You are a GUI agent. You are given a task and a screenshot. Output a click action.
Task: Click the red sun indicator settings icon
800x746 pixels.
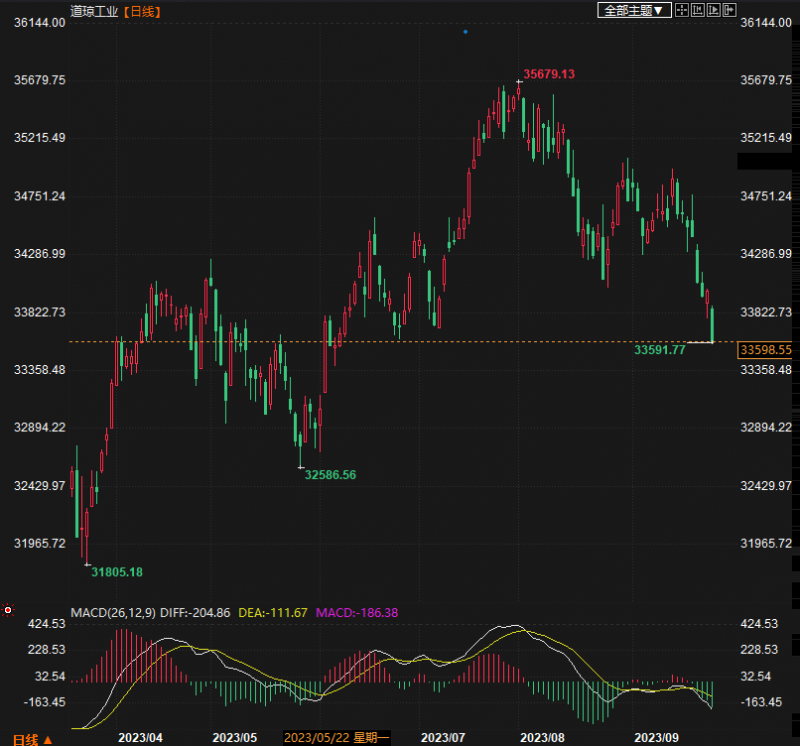[x=8, y=610]
